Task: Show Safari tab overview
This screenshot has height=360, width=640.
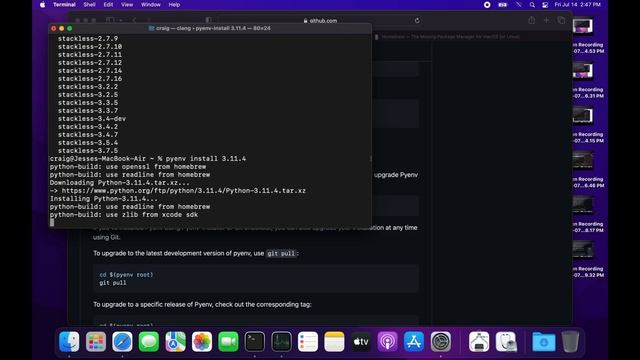Action: 561,20
